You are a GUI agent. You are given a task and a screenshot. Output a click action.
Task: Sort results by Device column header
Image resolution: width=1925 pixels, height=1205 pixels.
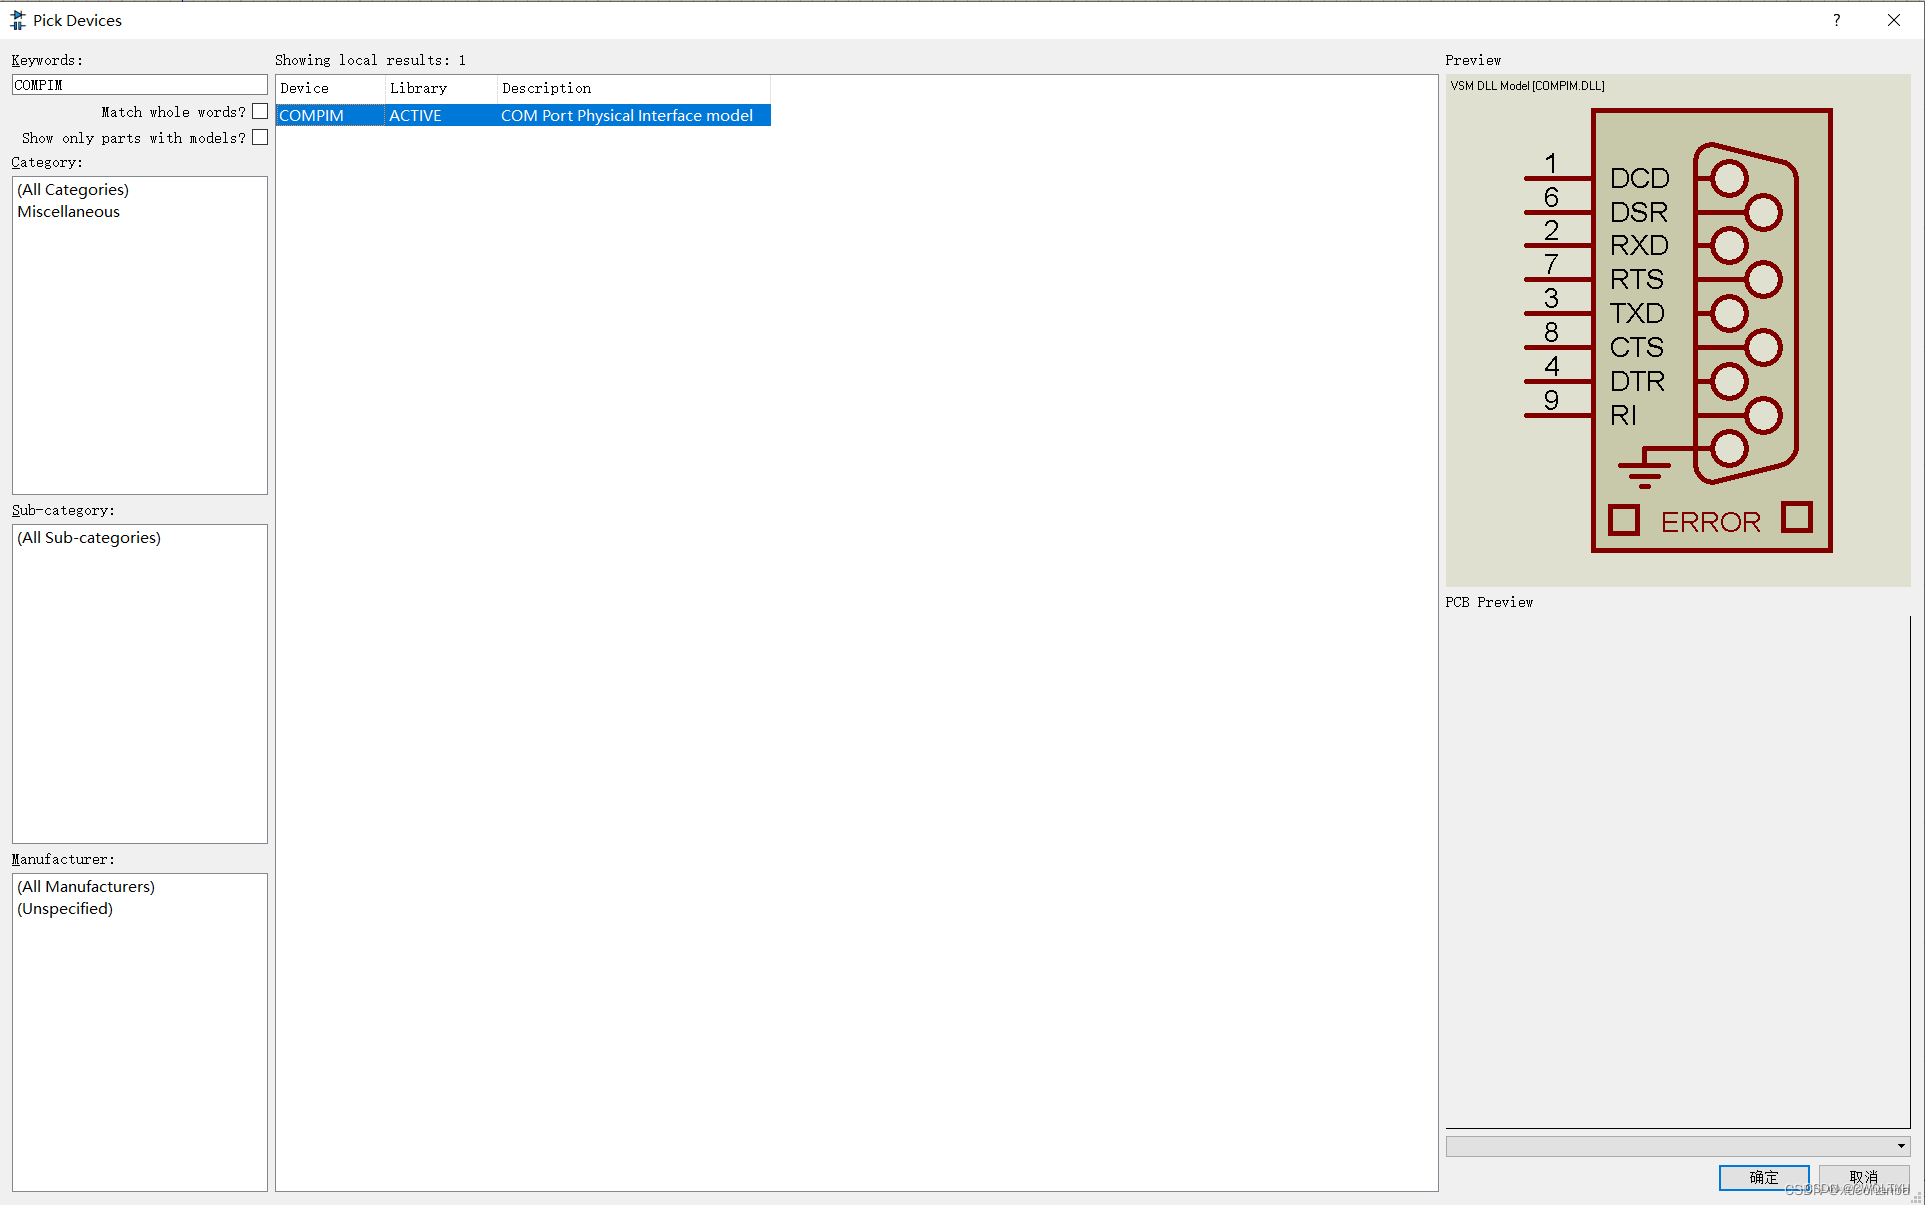point(330,88)
